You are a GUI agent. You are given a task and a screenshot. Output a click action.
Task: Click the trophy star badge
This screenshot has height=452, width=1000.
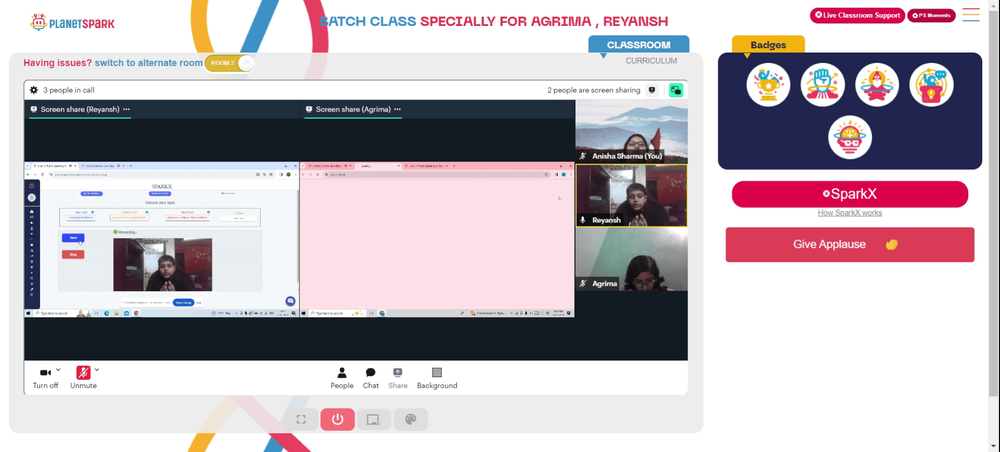768,85
